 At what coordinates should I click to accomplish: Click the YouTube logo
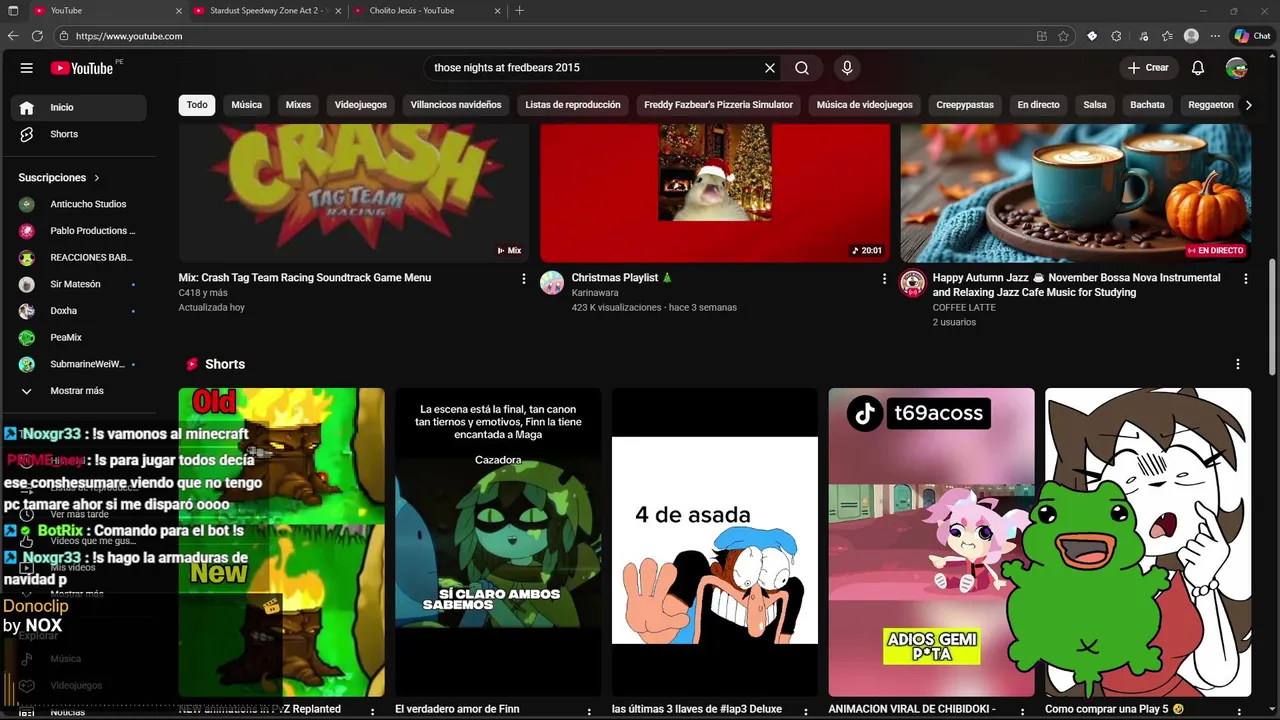[82, 68]
